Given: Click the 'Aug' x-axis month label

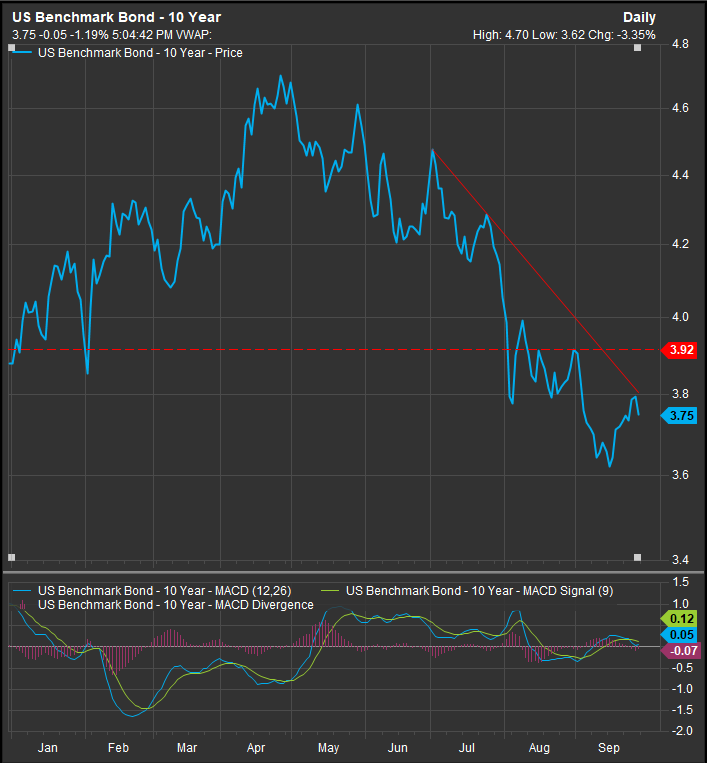Looking at the screenshot, I should click(x=539, y=748).
